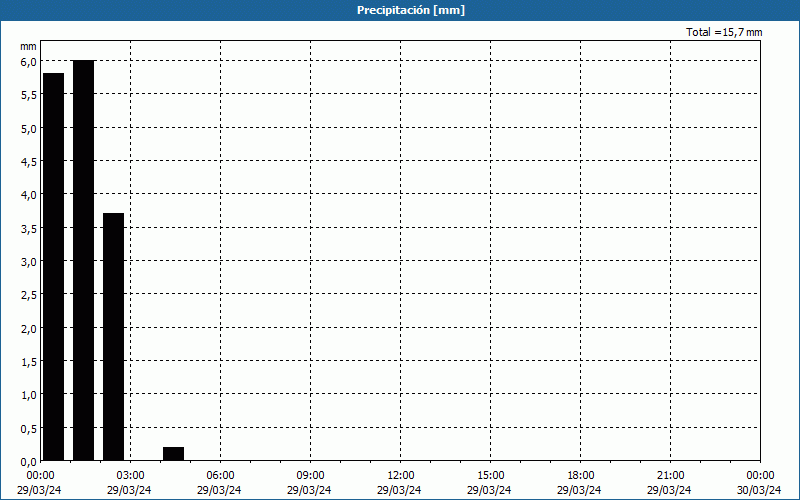Click the 1,5 y-axis value
Screen dimensions: 800x500
(29, 362)
